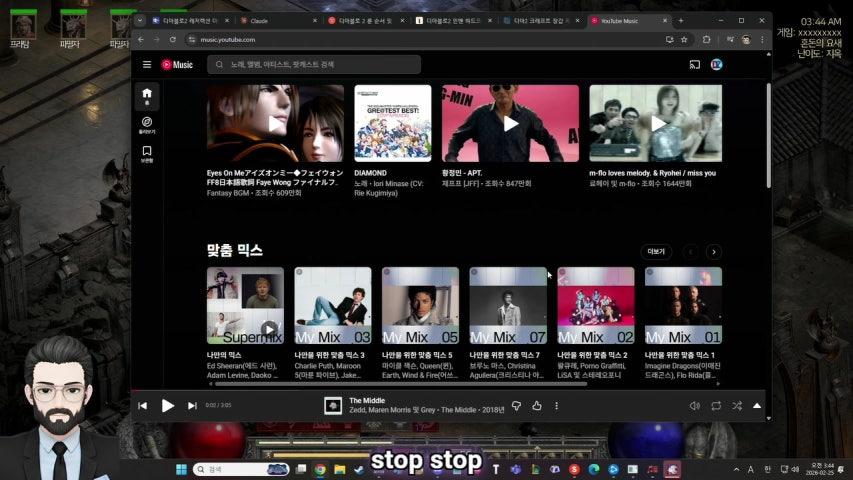853x480 pixels.
Task: Toggle repeat mode in the player bar
Action: coord(716,406)
